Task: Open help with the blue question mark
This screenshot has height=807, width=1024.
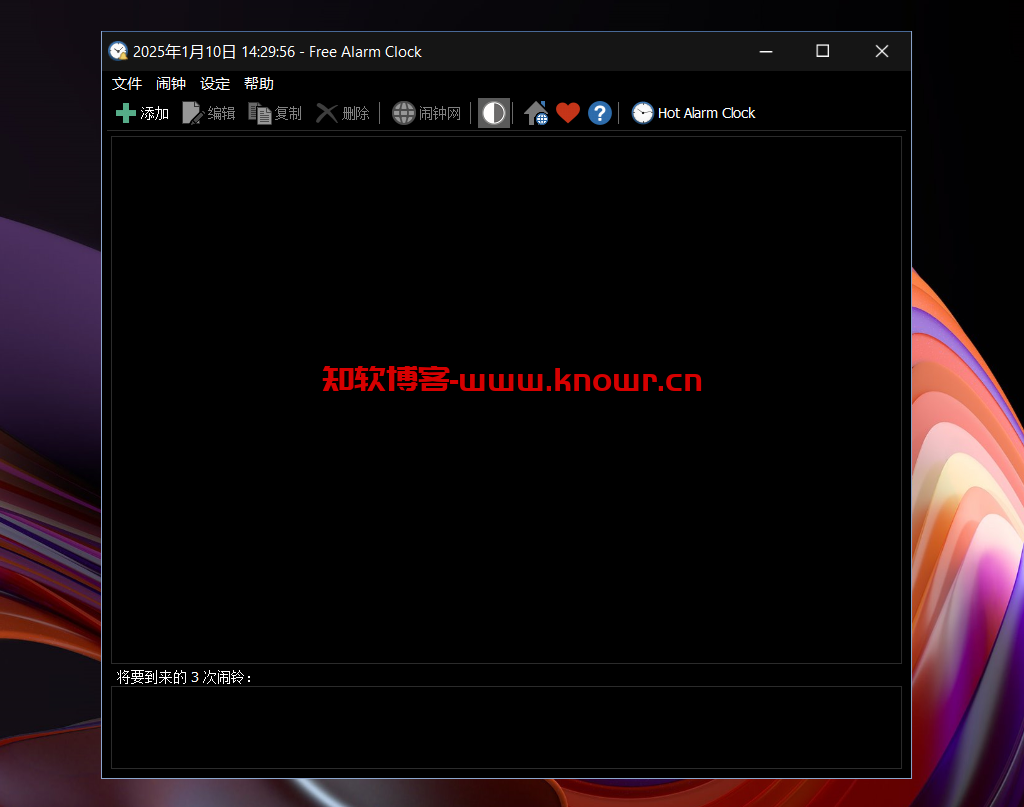Action: point(600,113)
